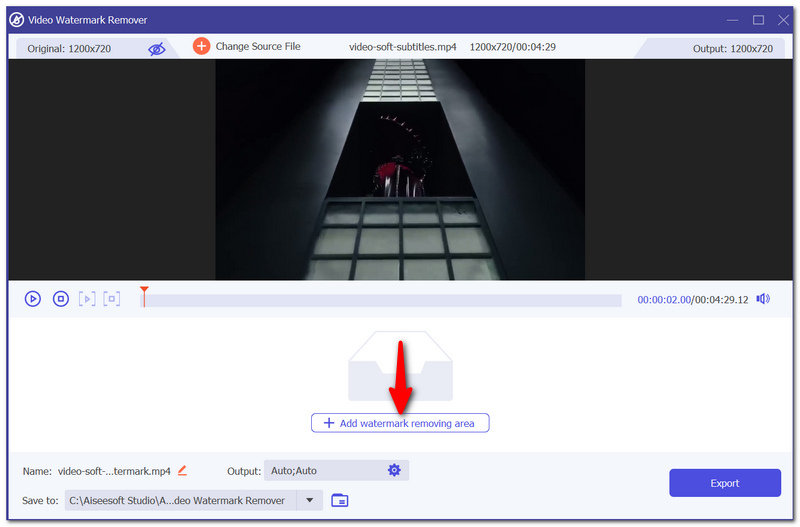The image size is (800, 527).
Task: Stop playback with the stop button
Action: (x=61, y=298)
